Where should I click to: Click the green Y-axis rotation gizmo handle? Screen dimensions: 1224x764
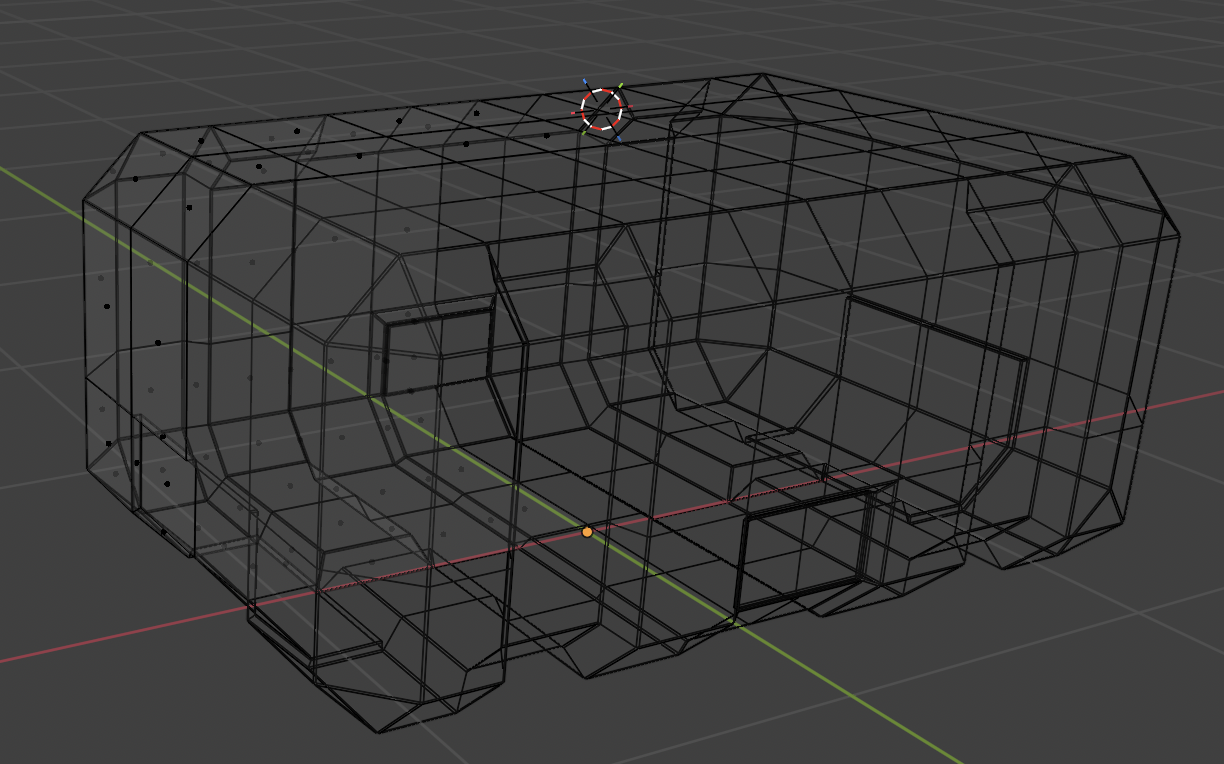coord(620,84)
